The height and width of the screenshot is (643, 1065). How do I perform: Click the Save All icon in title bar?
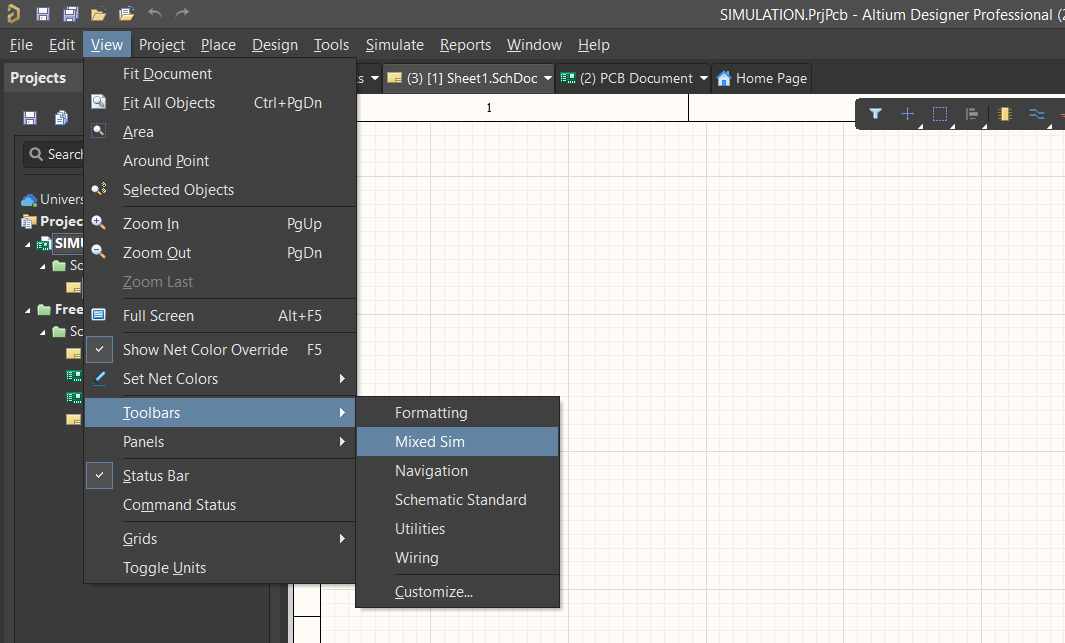click(x=70, y=14)
